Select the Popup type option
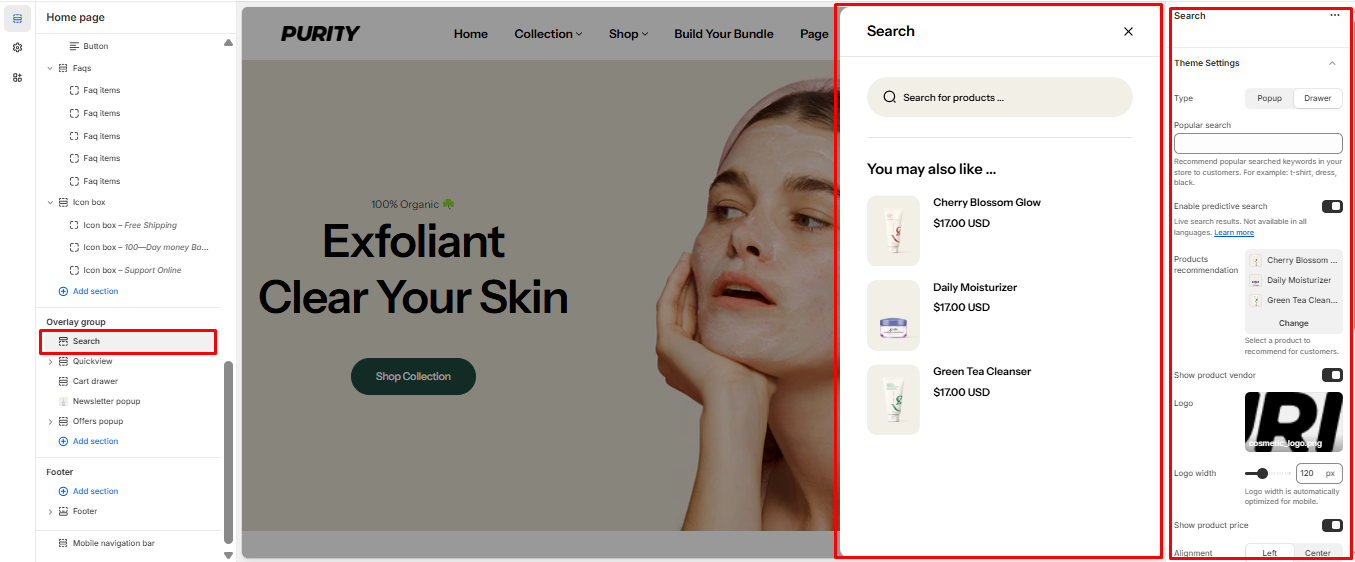The width and height of the screenshot is (1355, 562). pos(1269,98)
